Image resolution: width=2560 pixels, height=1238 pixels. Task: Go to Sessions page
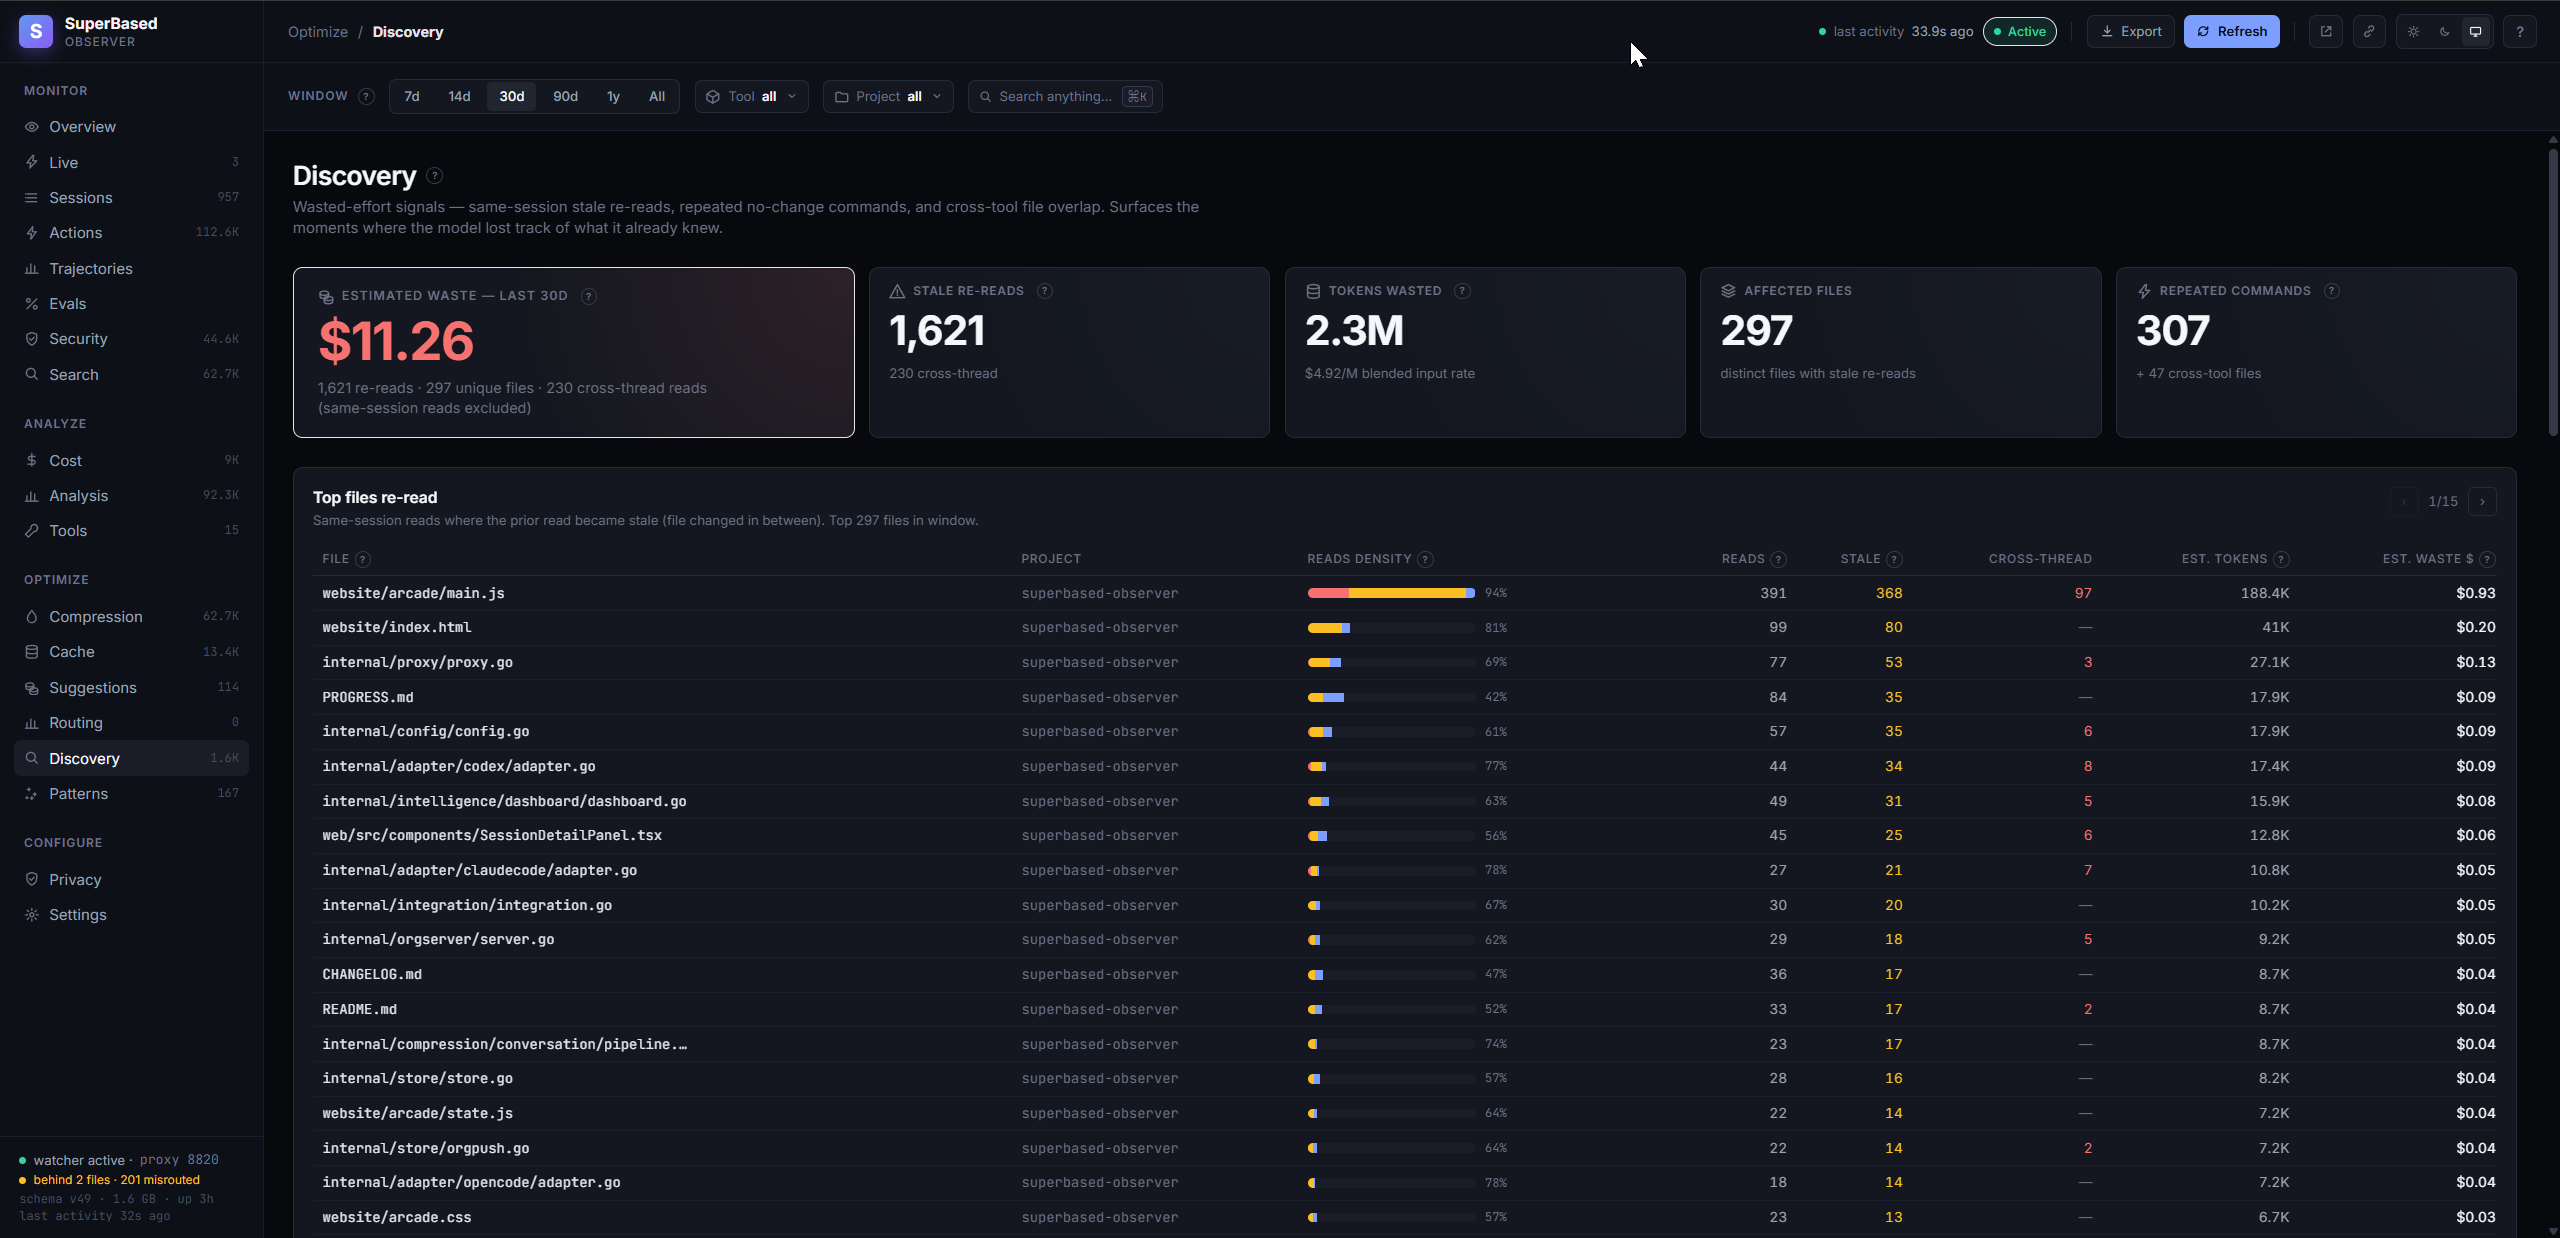point(131,197)
